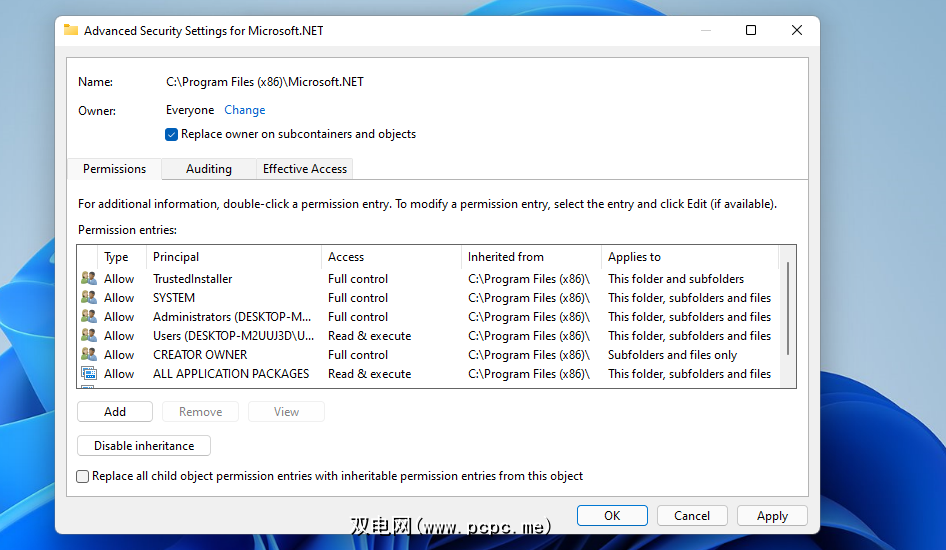The height and width of the screenshot is (550, 946).
Task: Click the user icon beside the CREATOR OWNER entry
Action: tap(89, 355)
